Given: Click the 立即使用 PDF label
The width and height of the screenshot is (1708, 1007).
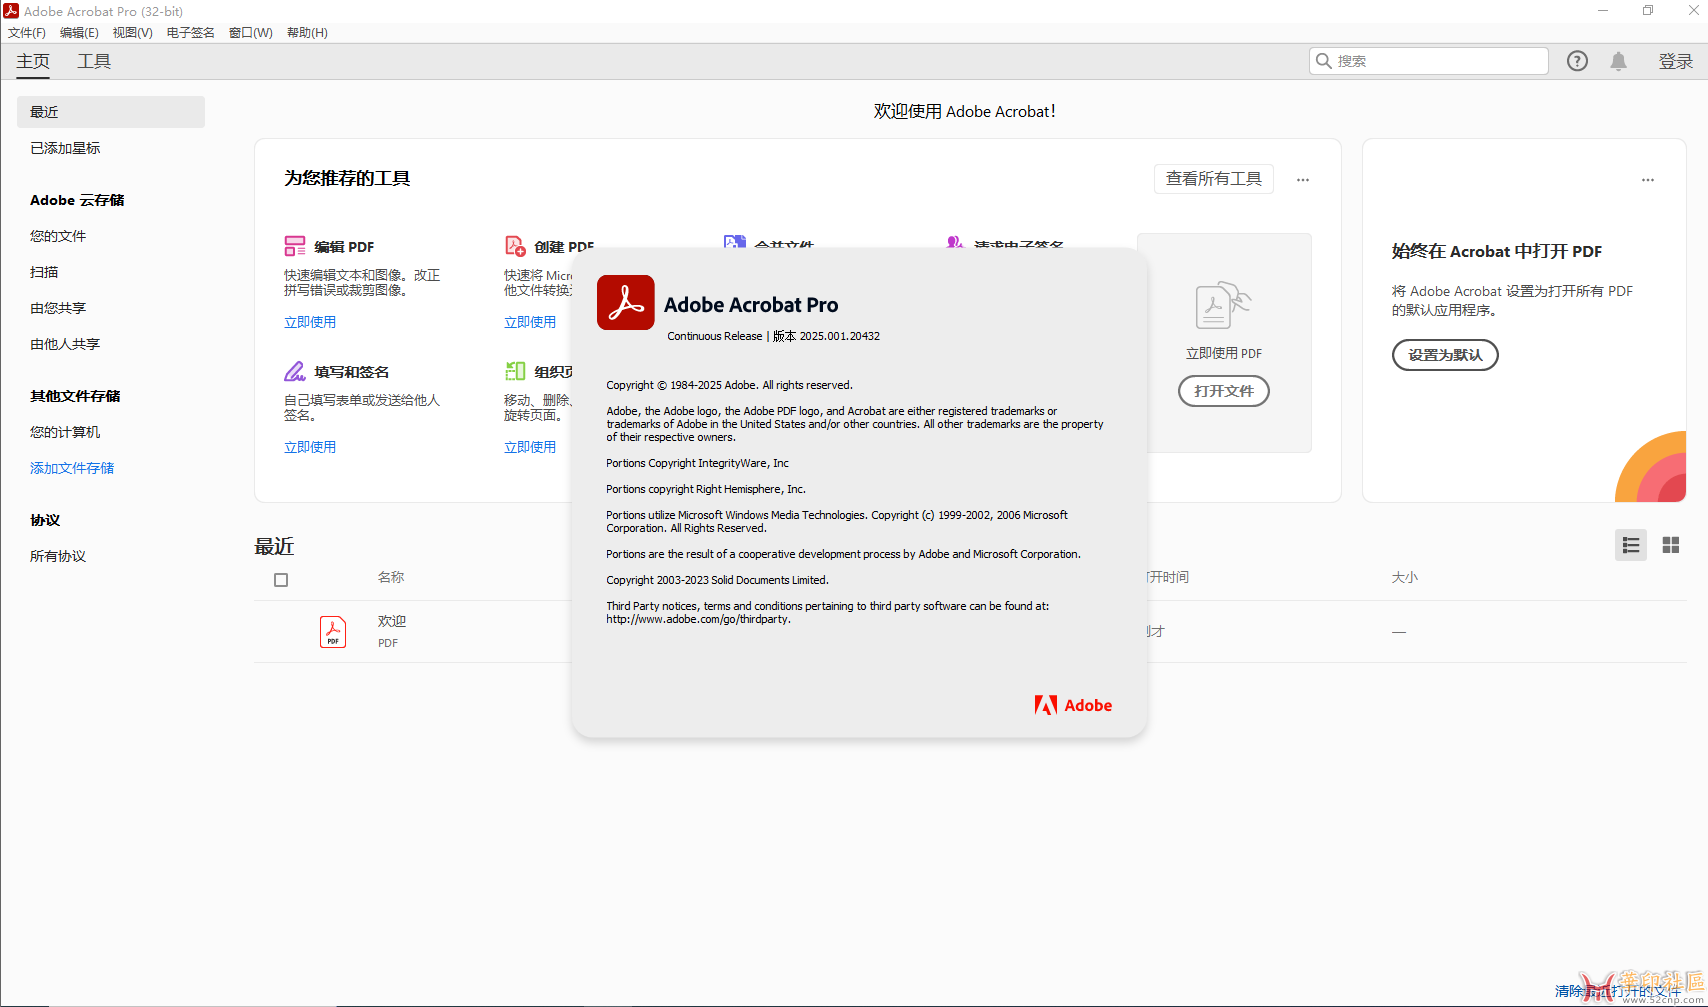Looking at the screenshot, I should click(1224, 353).
